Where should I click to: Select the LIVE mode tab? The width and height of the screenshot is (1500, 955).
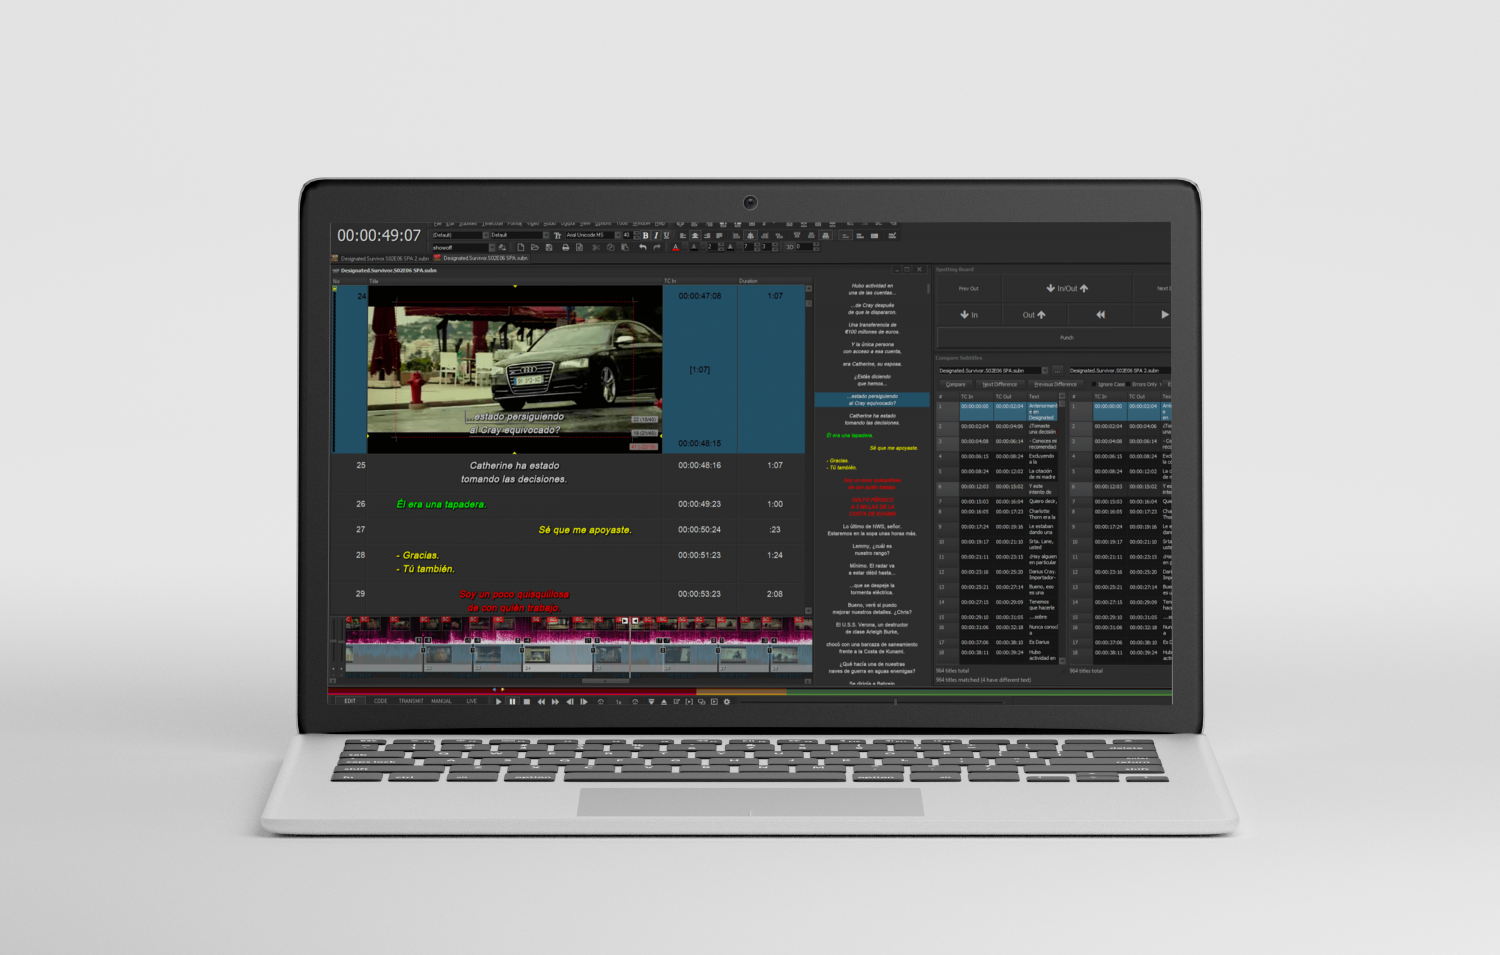click(471, 701)
